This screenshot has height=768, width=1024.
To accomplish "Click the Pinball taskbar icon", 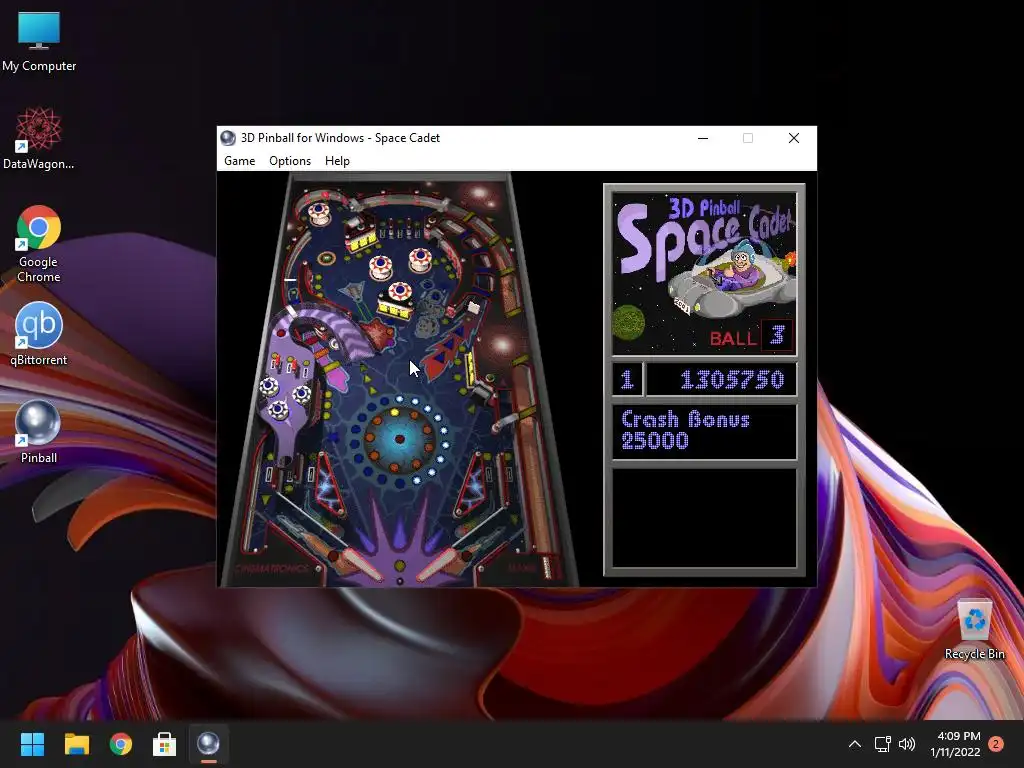I will click(x=208, y=744).
